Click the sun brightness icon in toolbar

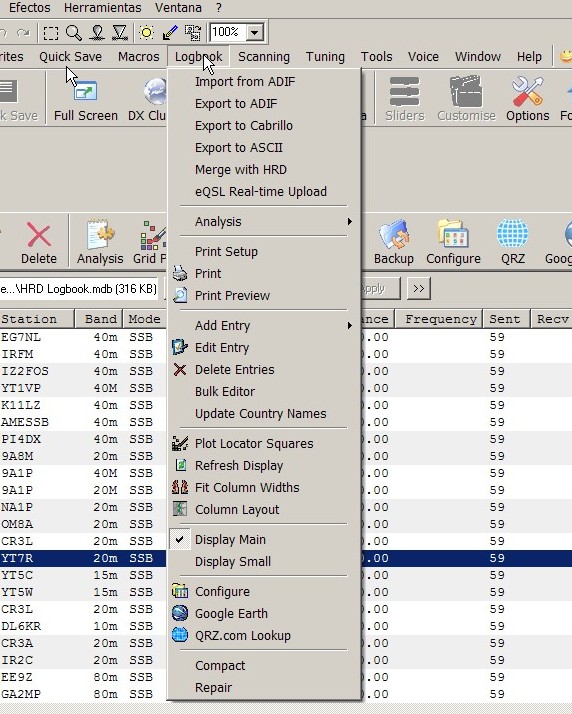click(x=147, y=33)
